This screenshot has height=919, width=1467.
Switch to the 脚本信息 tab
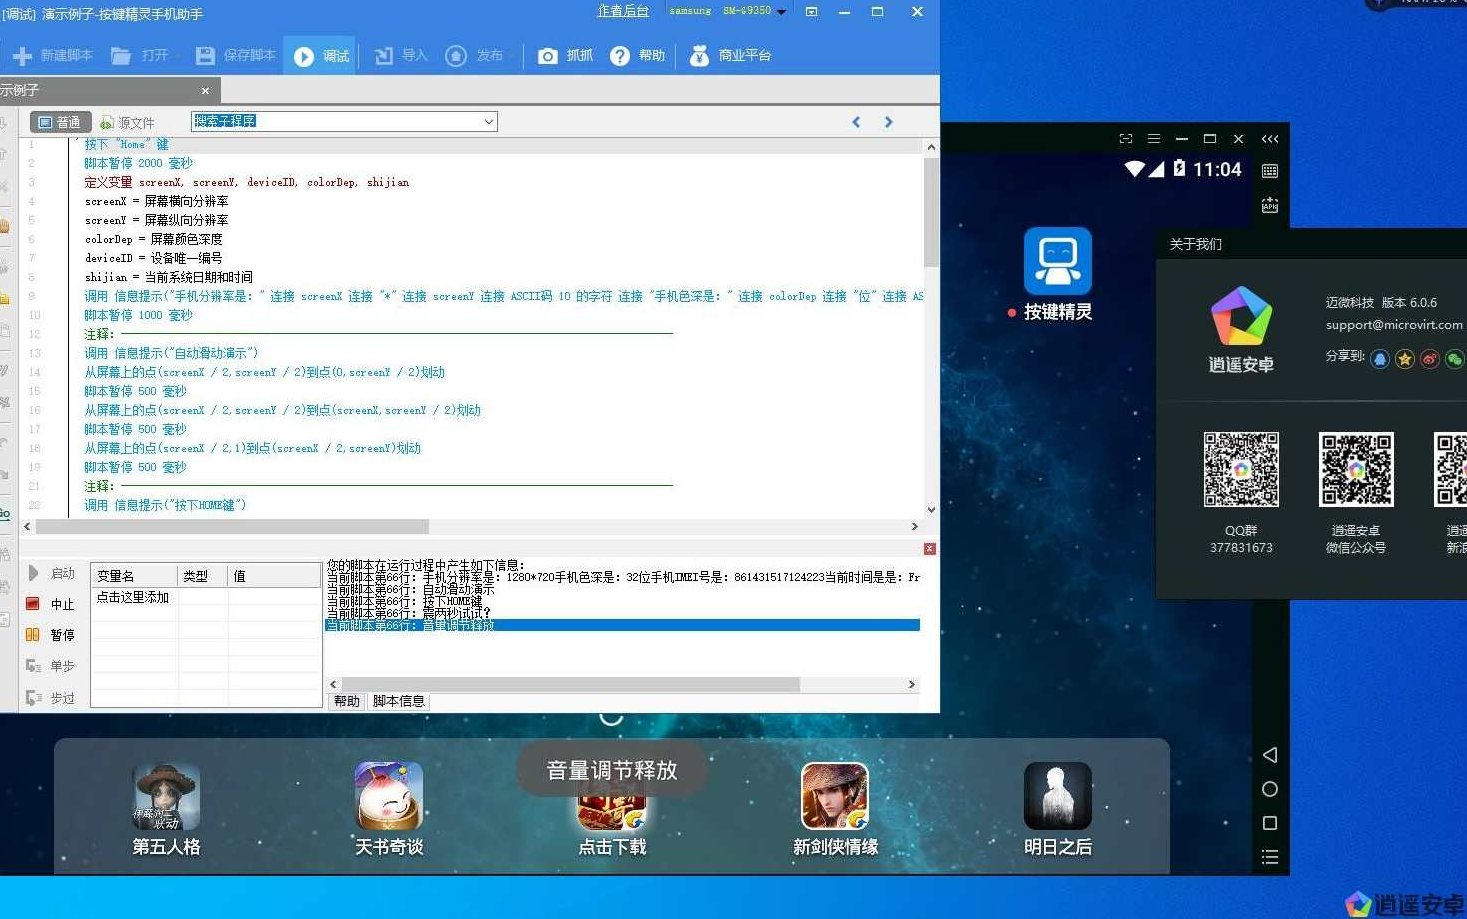[397, 700]
